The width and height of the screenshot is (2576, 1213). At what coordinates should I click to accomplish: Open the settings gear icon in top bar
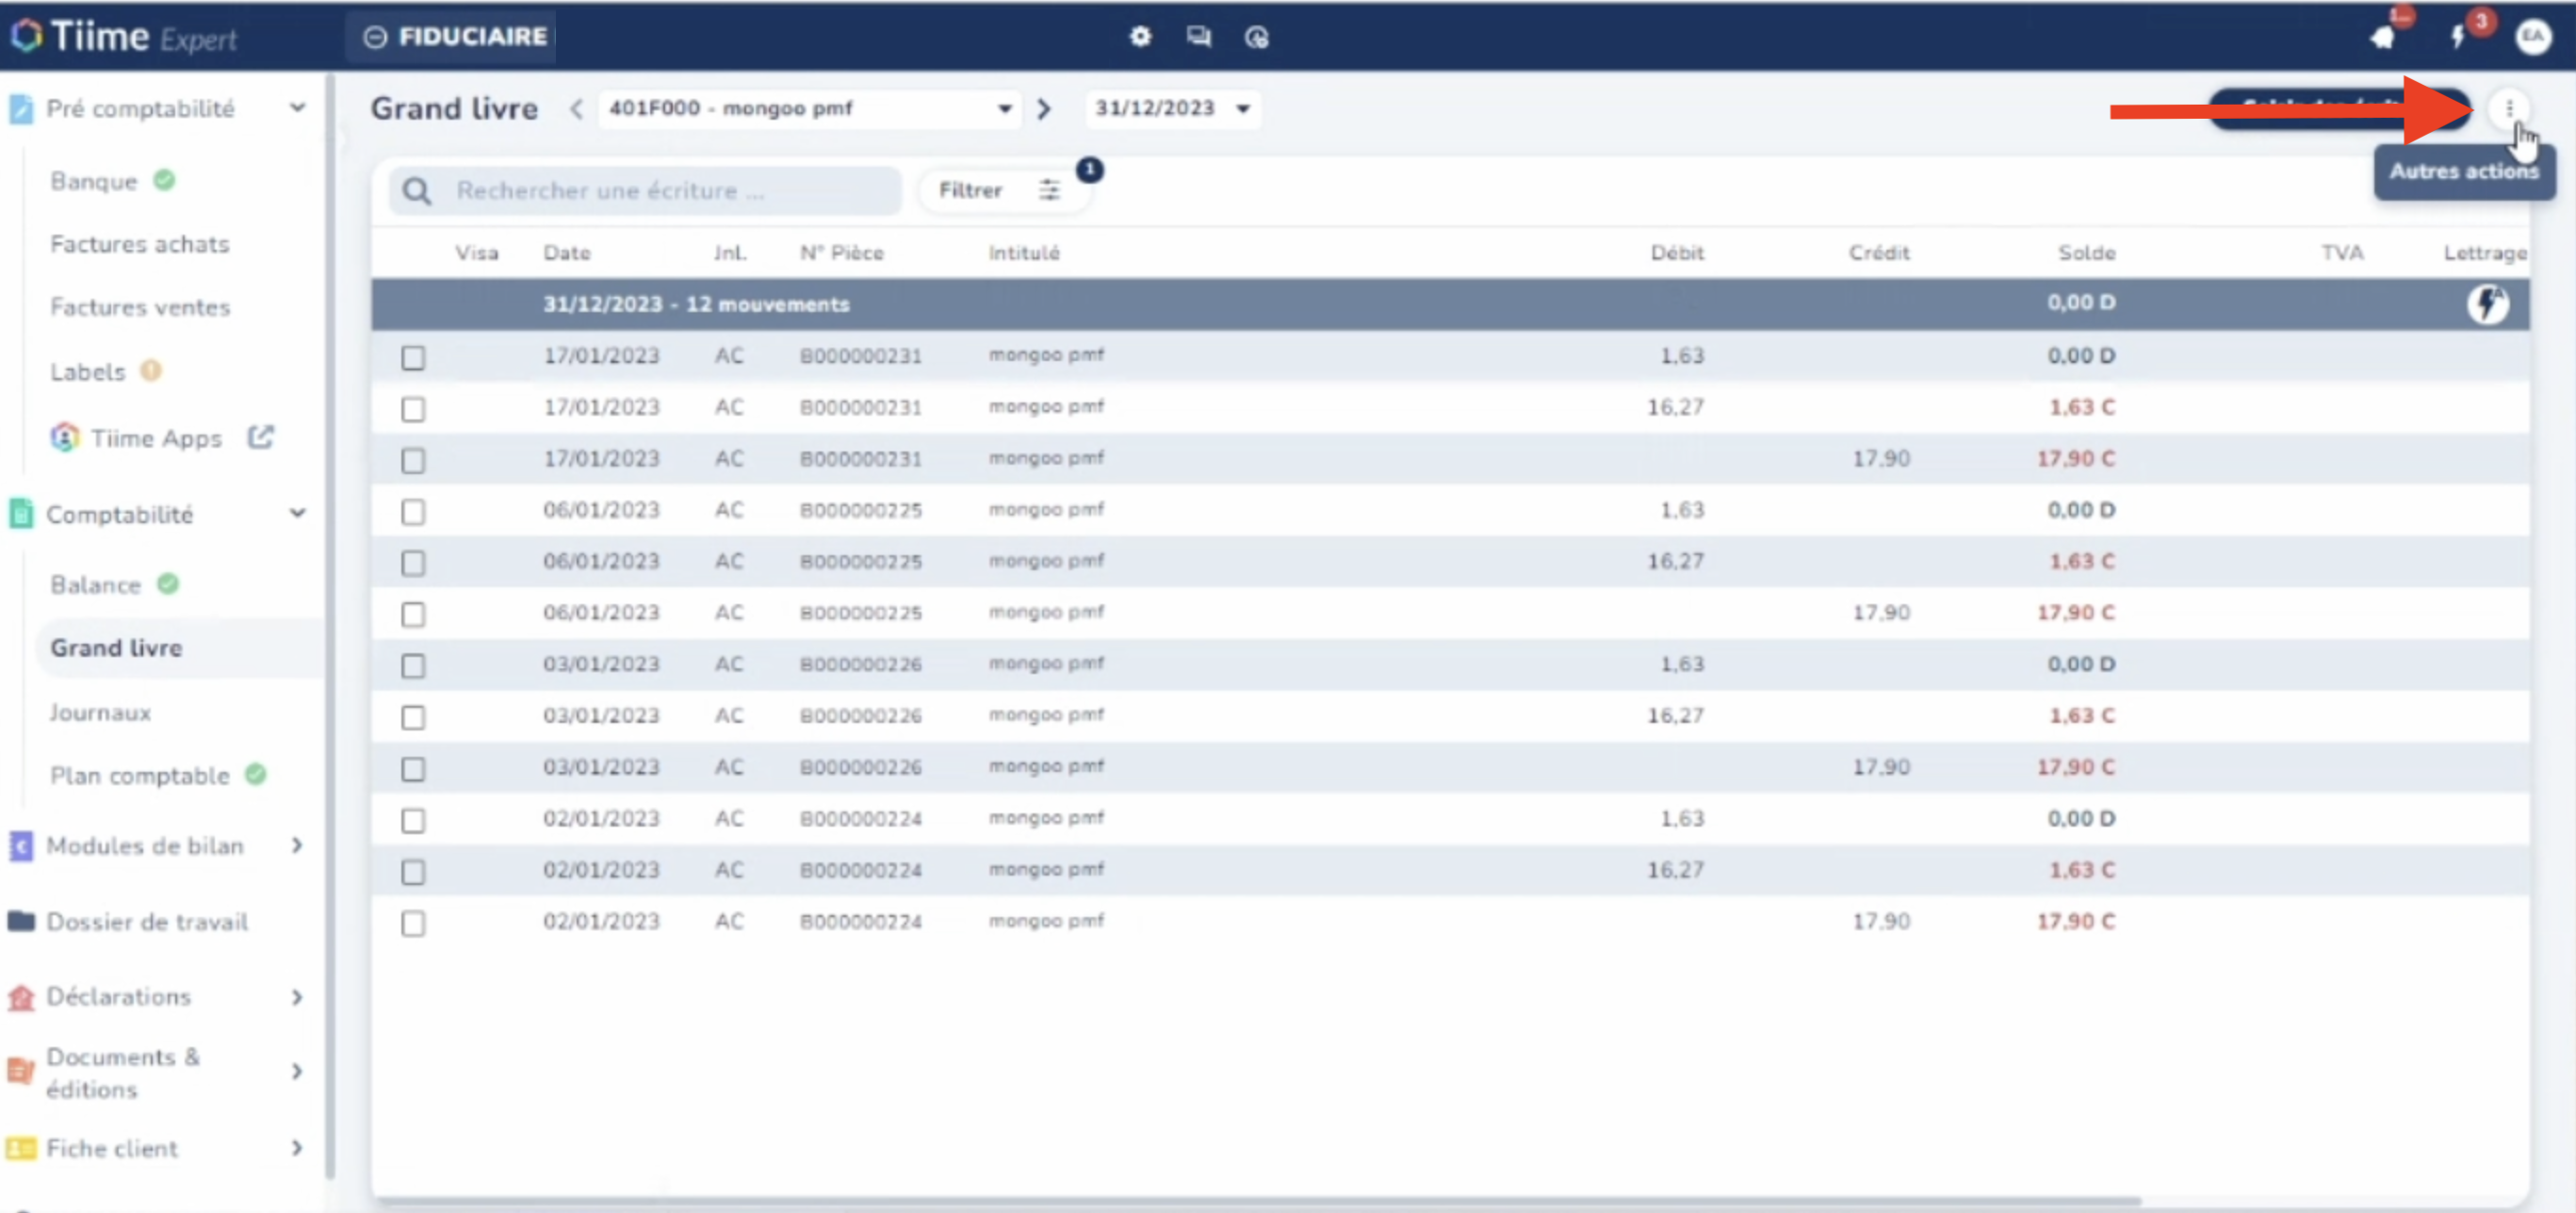(x=1140, y=37)
